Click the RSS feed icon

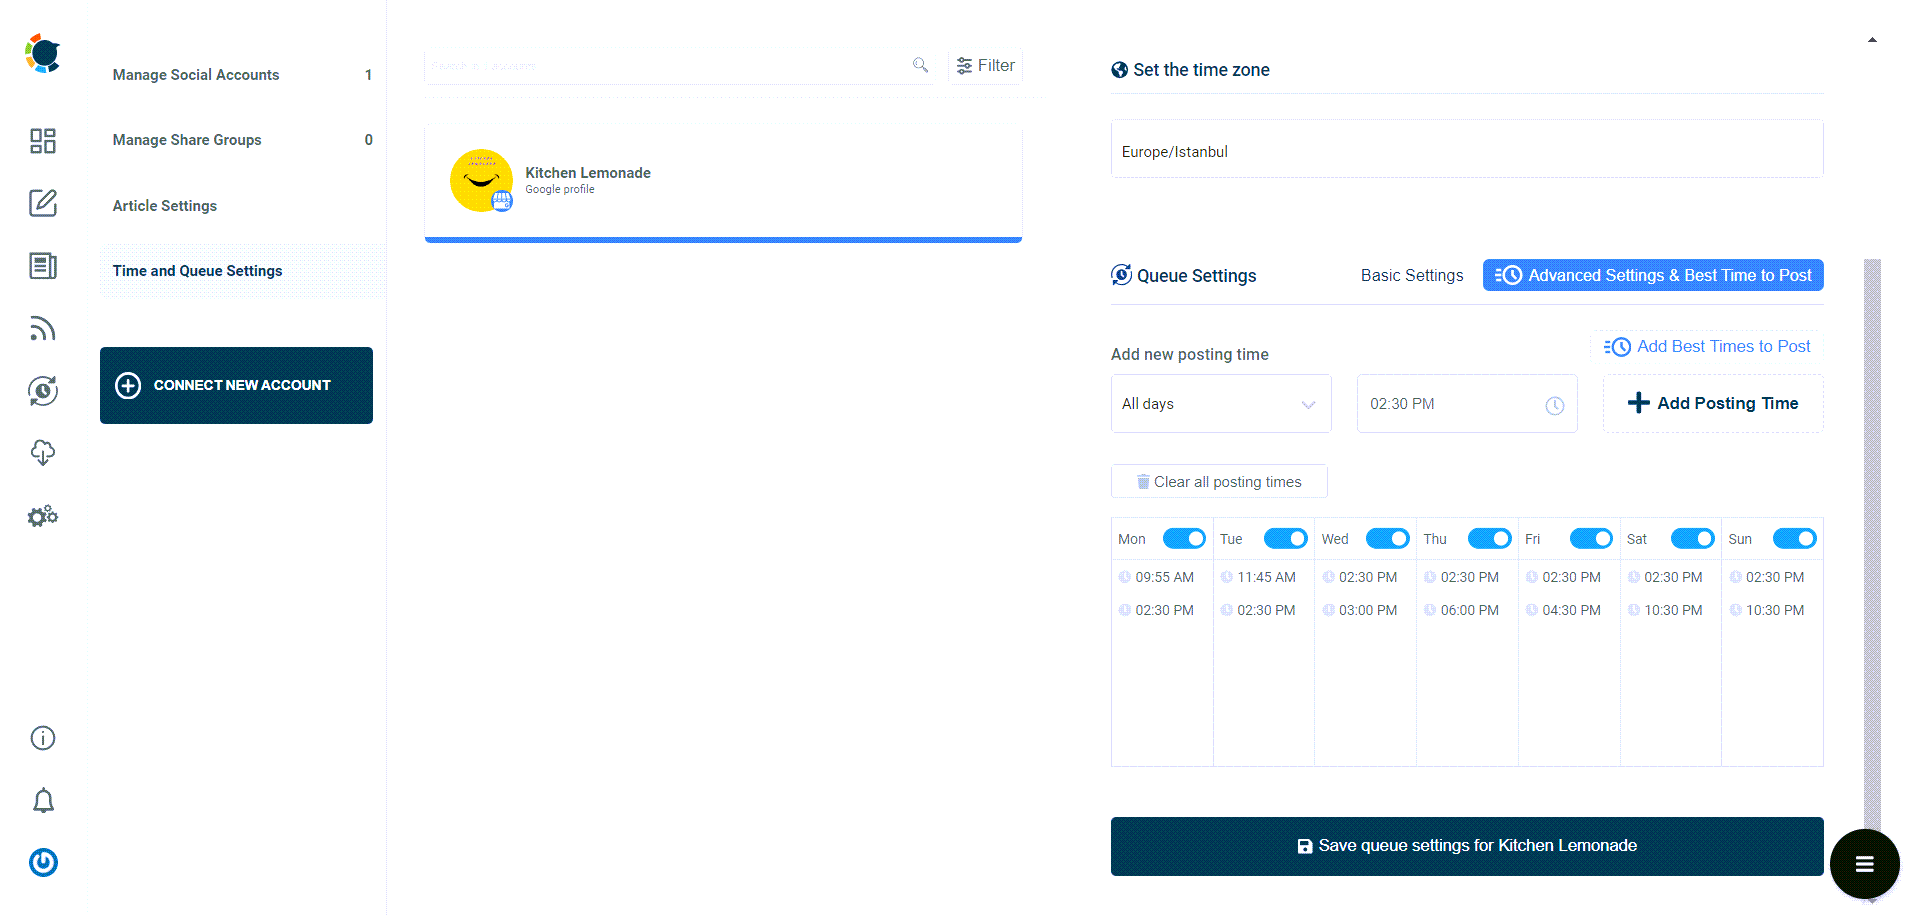coord(42,328)
